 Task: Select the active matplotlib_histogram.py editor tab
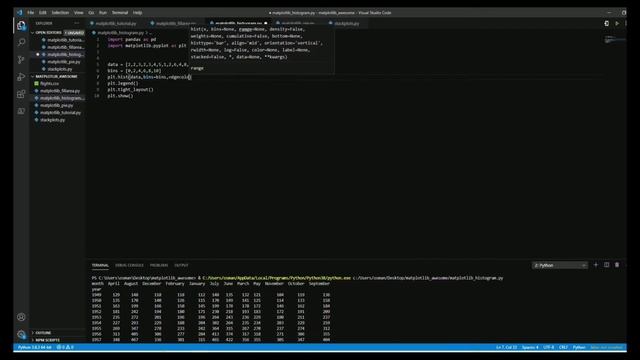[238, 23]
